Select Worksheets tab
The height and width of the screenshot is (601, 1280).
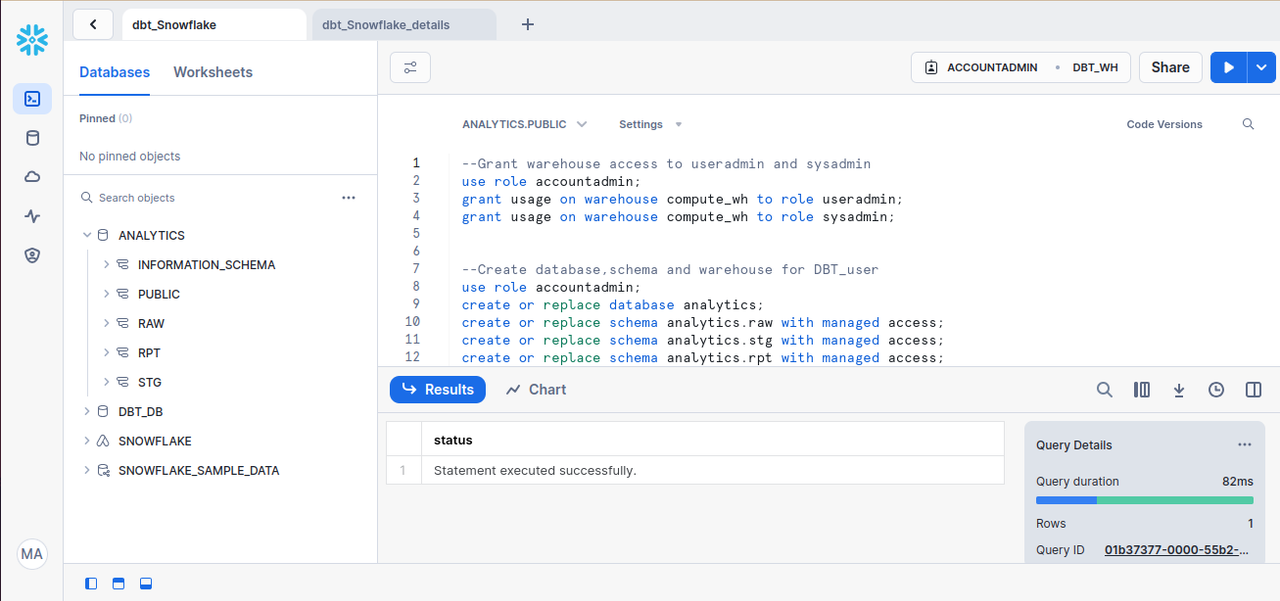tap(213, 72)
